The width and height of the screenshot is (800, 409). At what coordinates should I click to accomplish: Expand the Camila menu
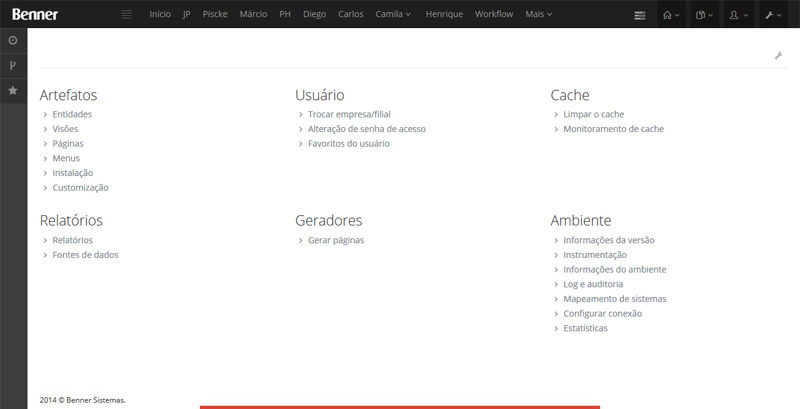point(393,15)
